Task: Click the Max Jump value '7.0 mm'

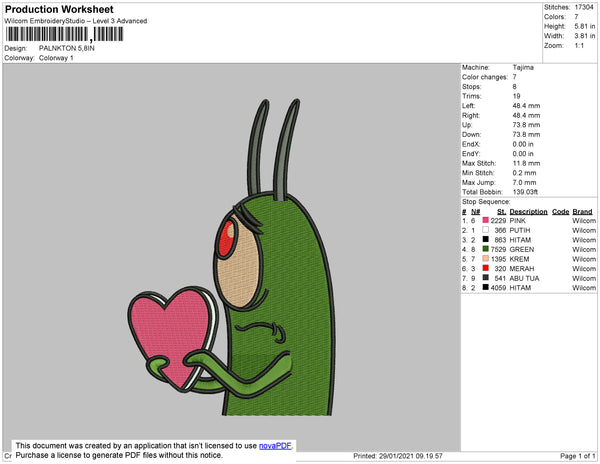Action: click(x=525, y=182)
